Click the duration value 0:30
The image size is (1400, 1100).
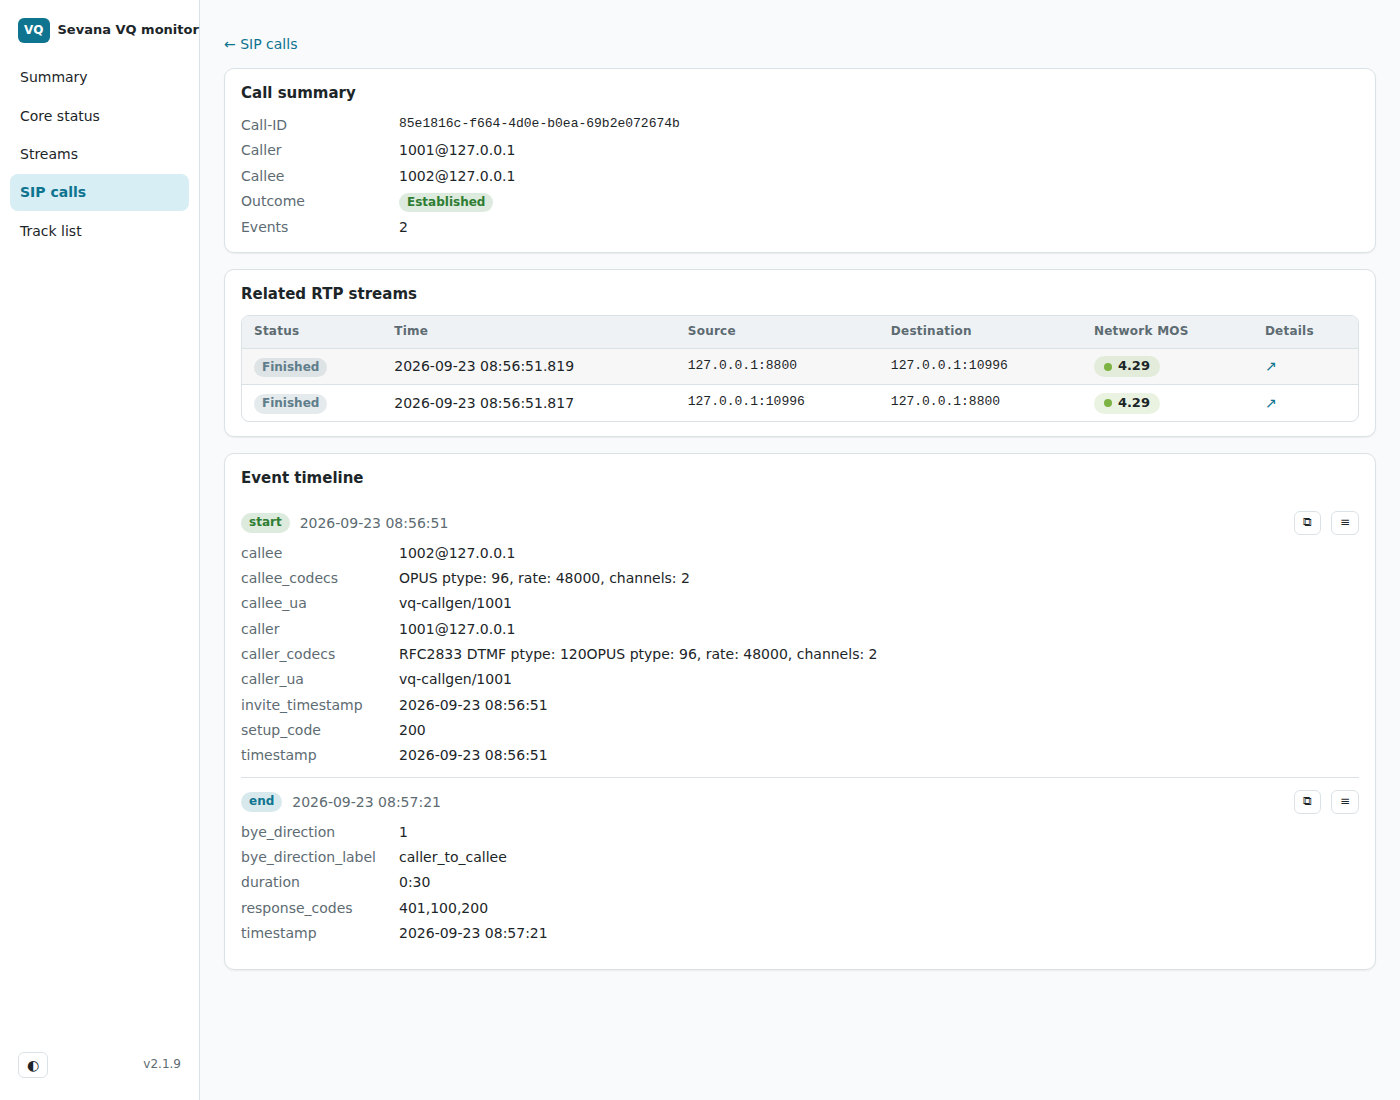[x=415, y=882]
